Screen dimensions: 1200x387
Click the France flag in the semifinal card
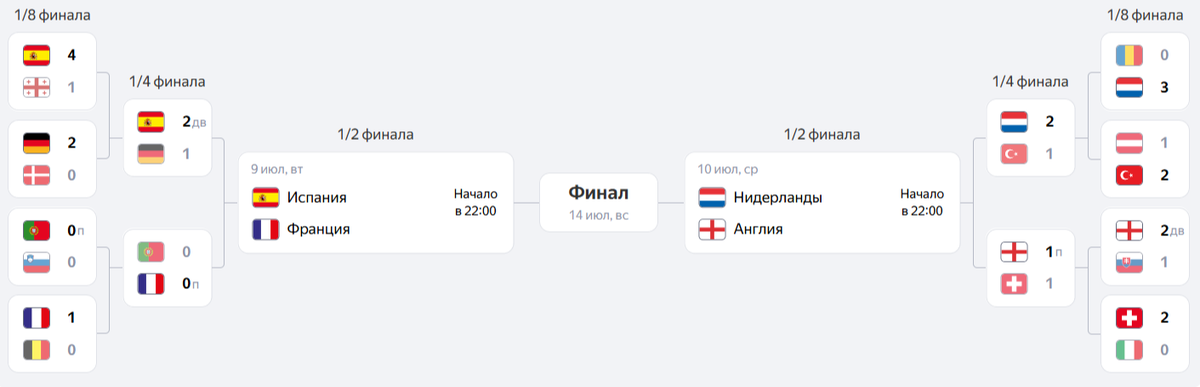pyautogui.click(x=265, y=229)
